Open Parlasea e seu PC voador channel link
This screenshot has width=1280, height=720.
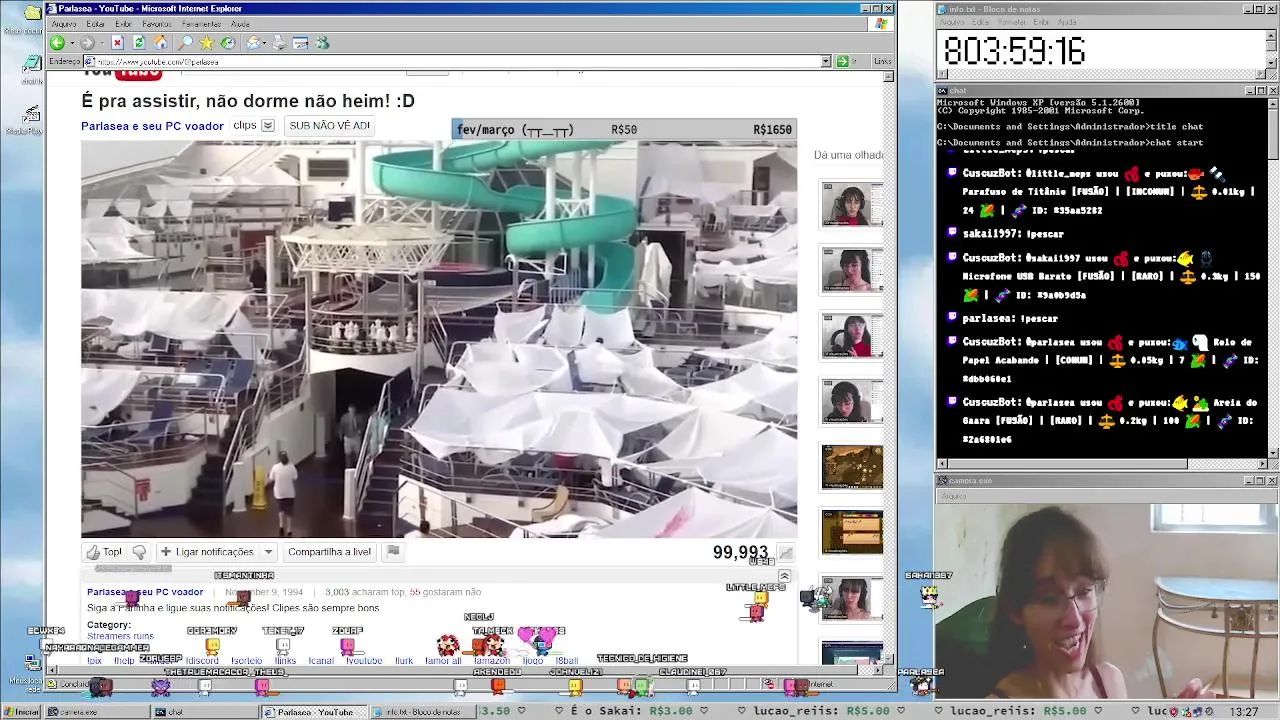[x=152, y=126]
